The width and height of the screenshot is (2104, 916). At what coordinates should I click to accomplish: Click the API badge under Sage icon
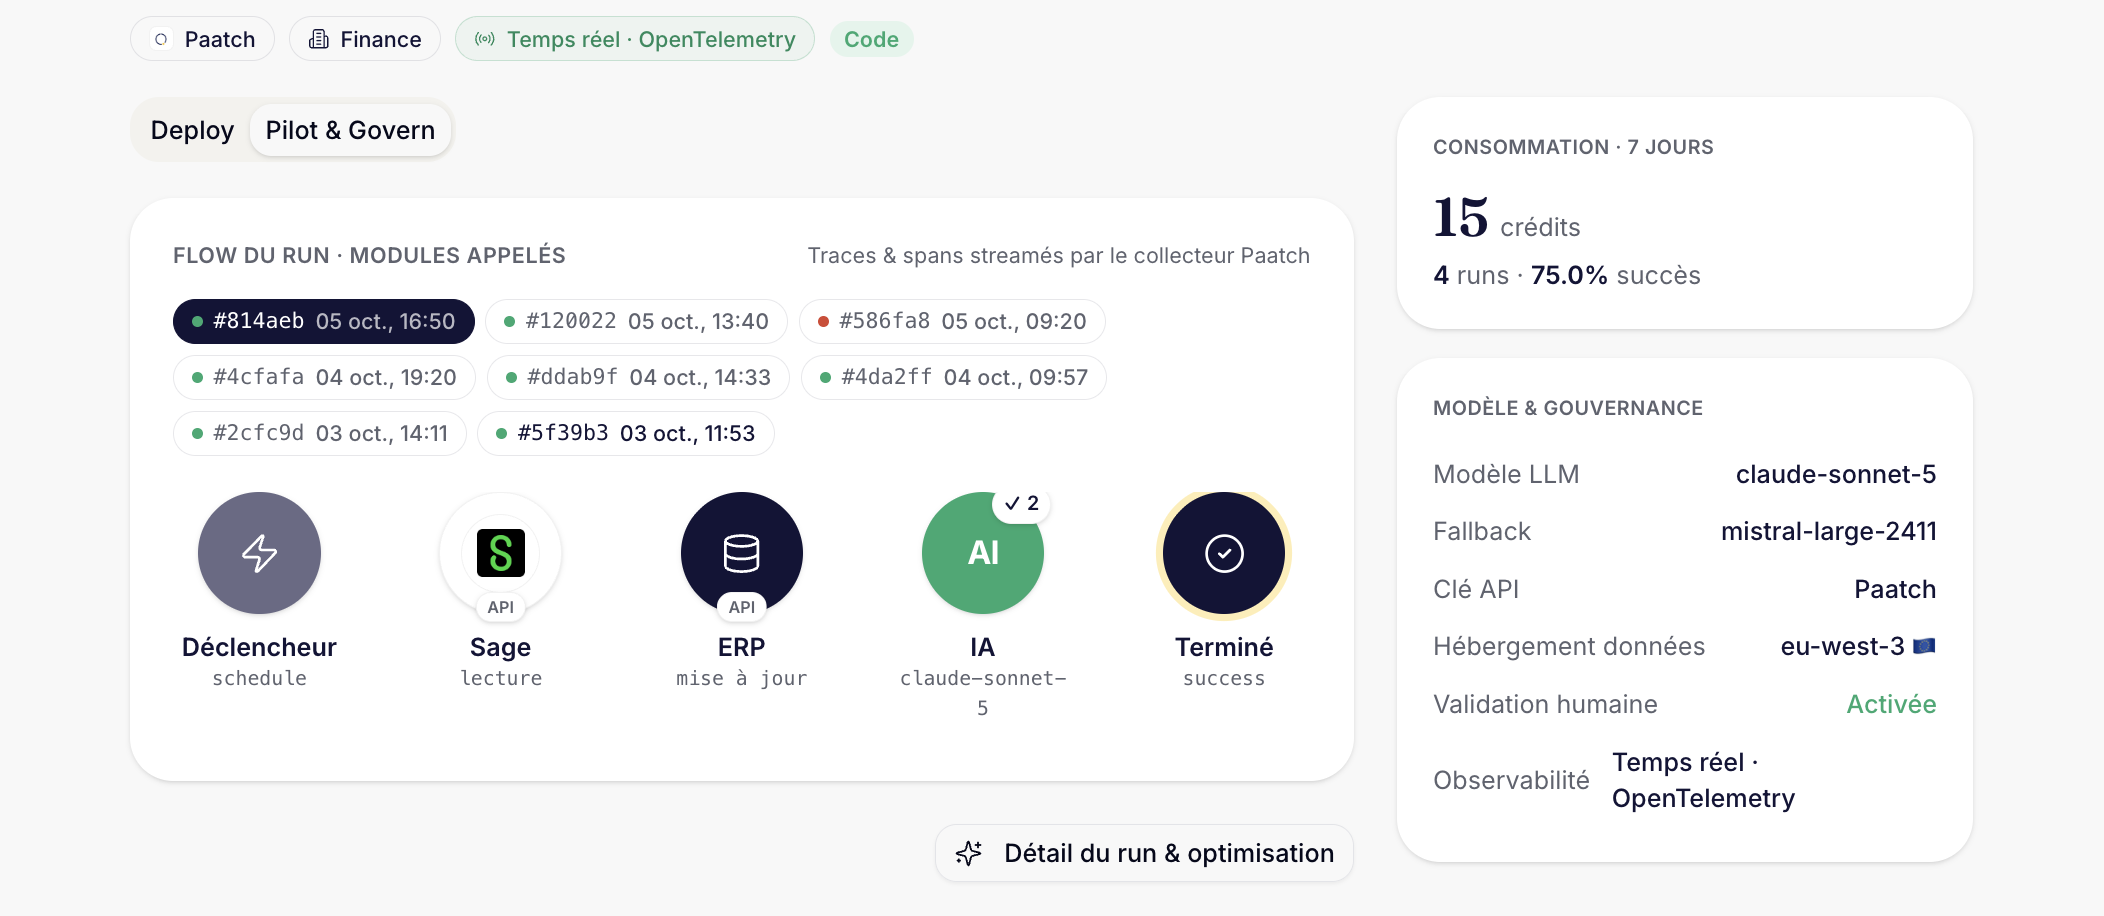point(501,607)
